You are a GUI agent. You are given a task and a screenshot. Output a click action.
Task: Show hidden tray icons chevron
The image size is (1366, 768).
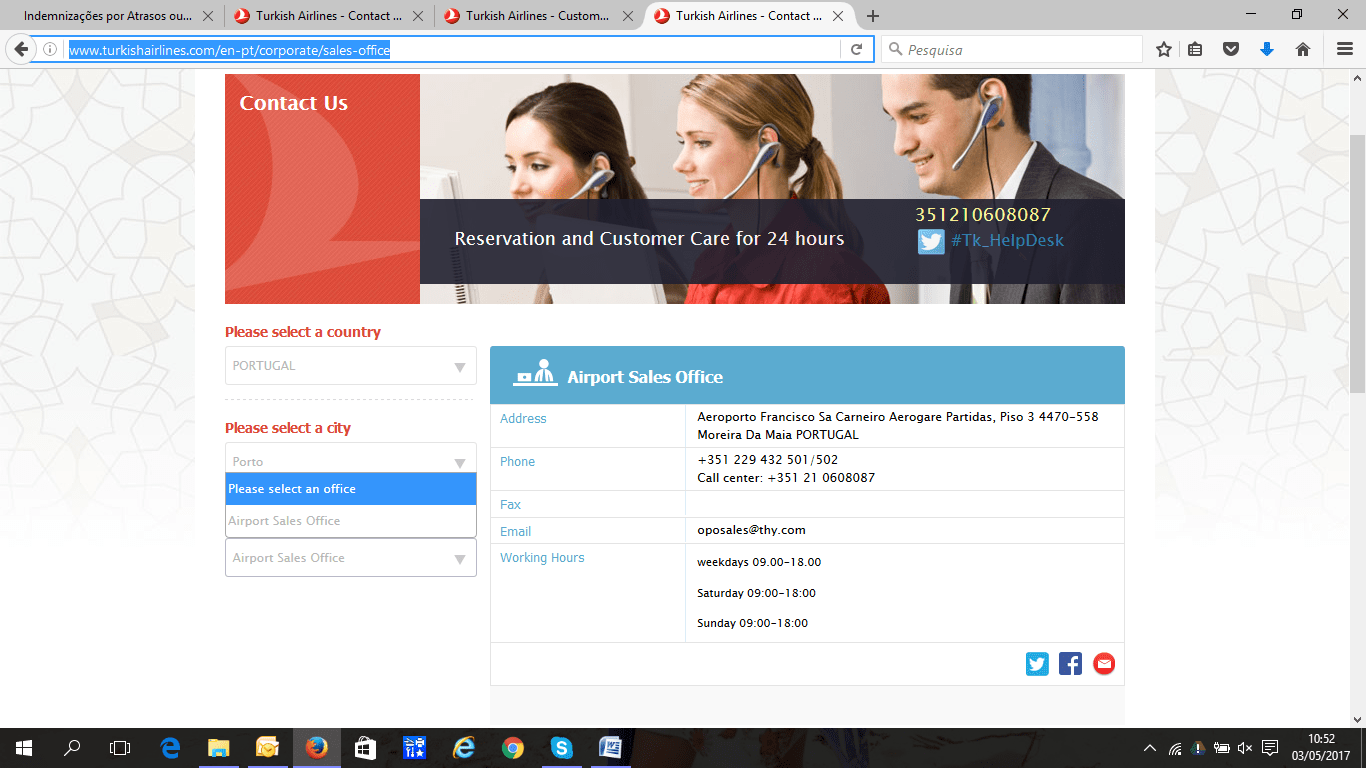tap(1150, 748)
